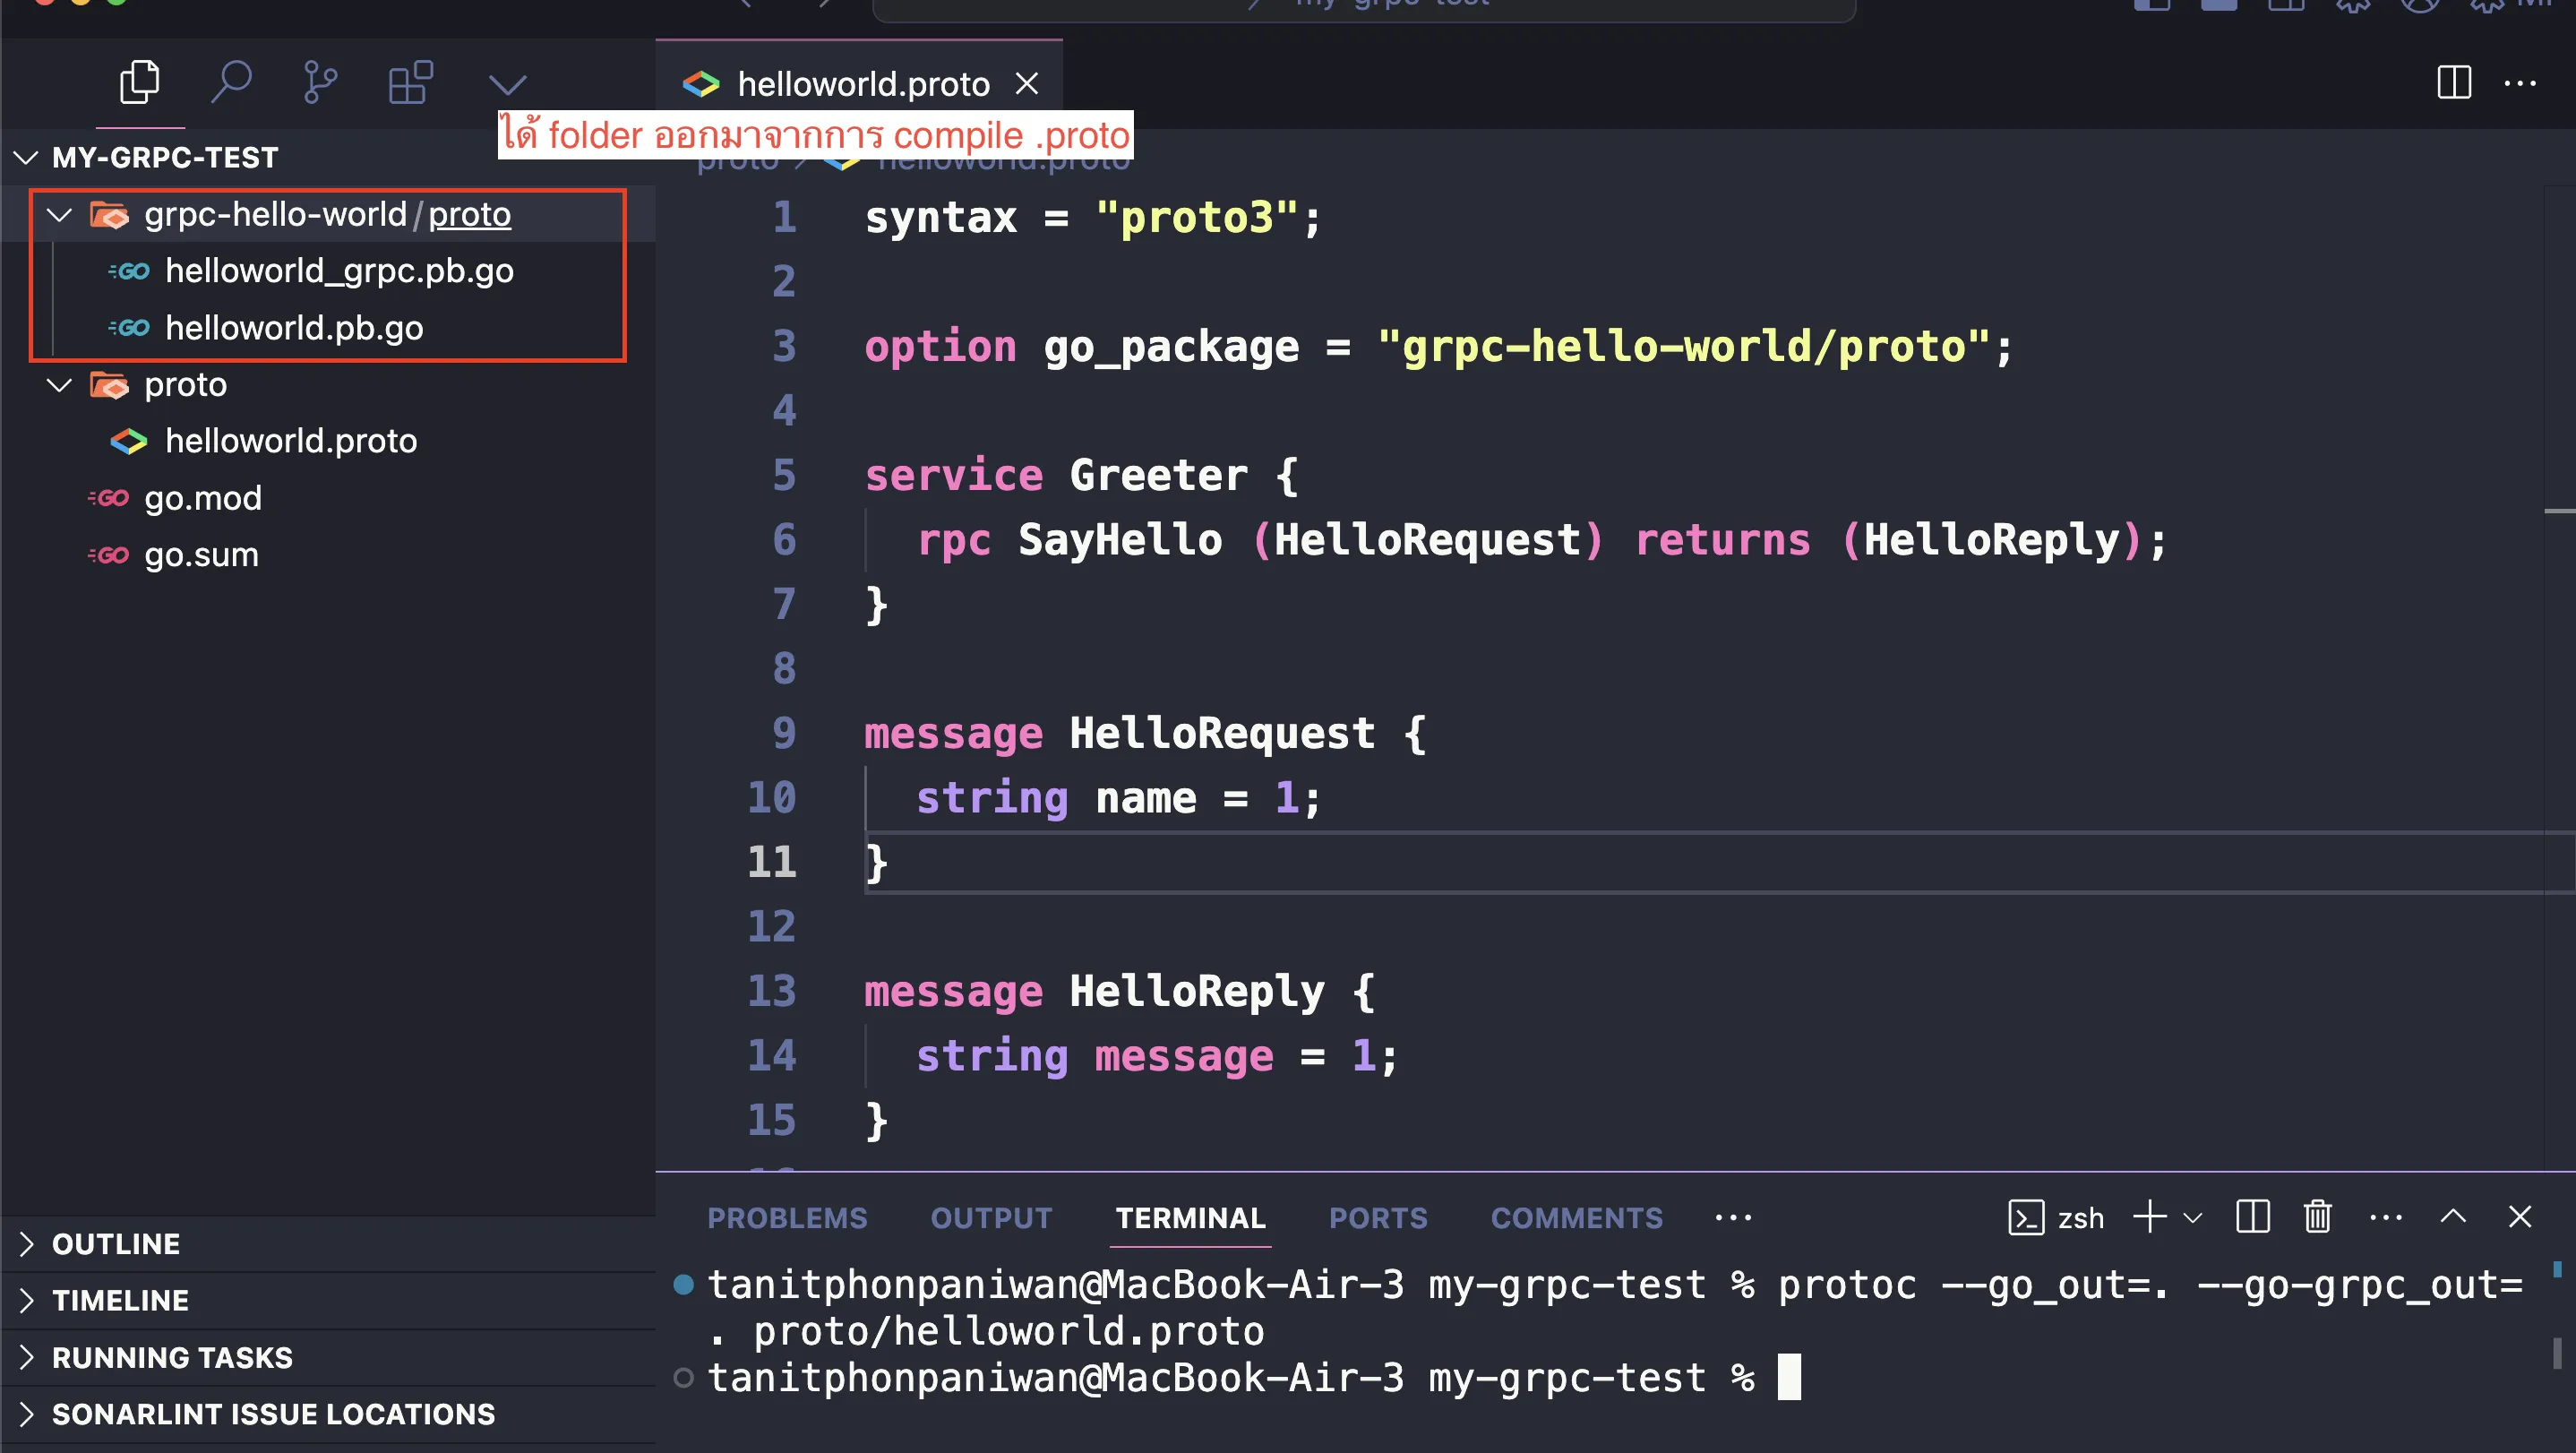Open helloworld.proto in the explorer tree
The image size is (2576, 1453).
coord(290,441)
